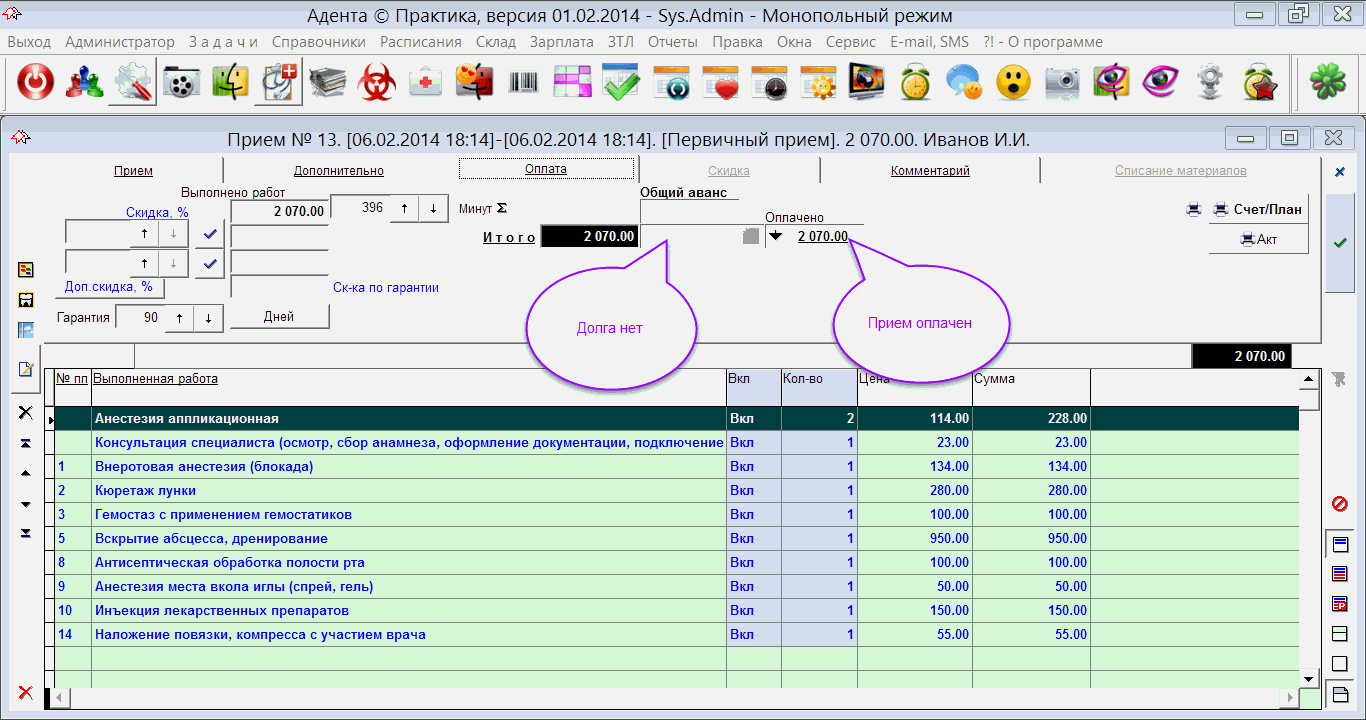Image resolution: width=1366 pixels, height=720 pixels.
Task: Click the calendar with green checkmark icon
Action: [620, 83]
